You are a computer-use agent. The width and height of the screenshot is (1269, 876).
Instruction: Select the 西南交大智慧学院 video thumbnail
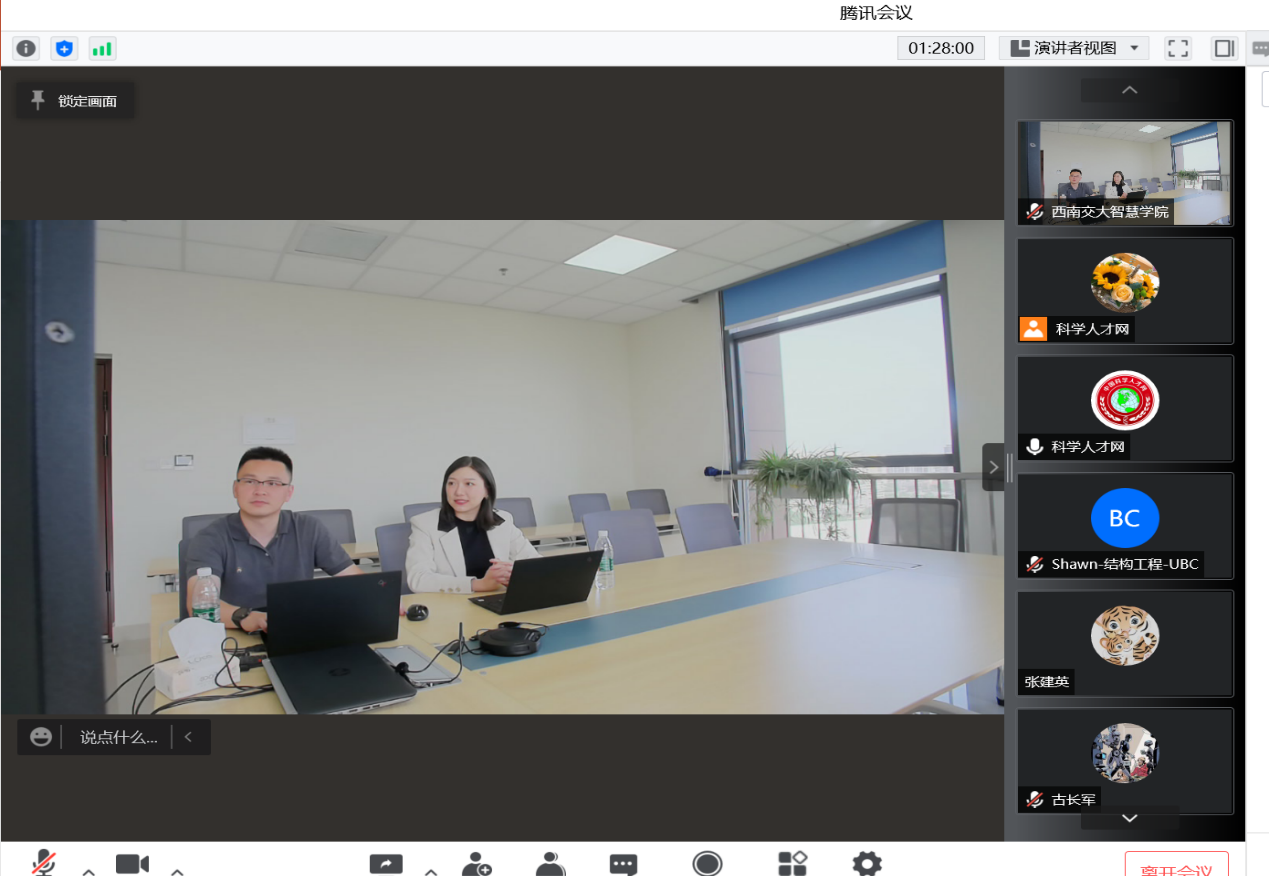click(1125, 173)
